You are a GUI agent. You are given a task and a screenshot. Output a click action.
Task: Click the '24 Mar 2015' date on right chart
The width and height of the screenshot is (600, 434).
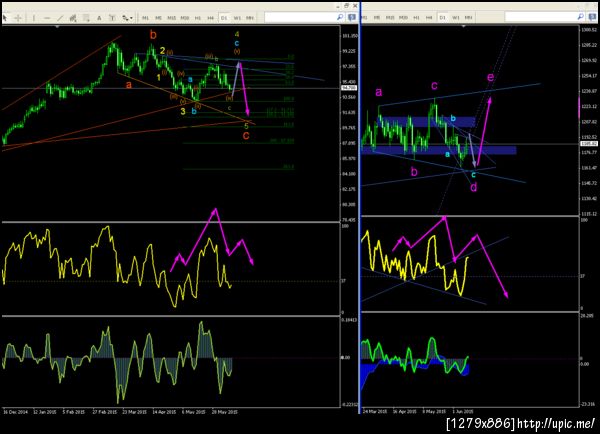375,412
